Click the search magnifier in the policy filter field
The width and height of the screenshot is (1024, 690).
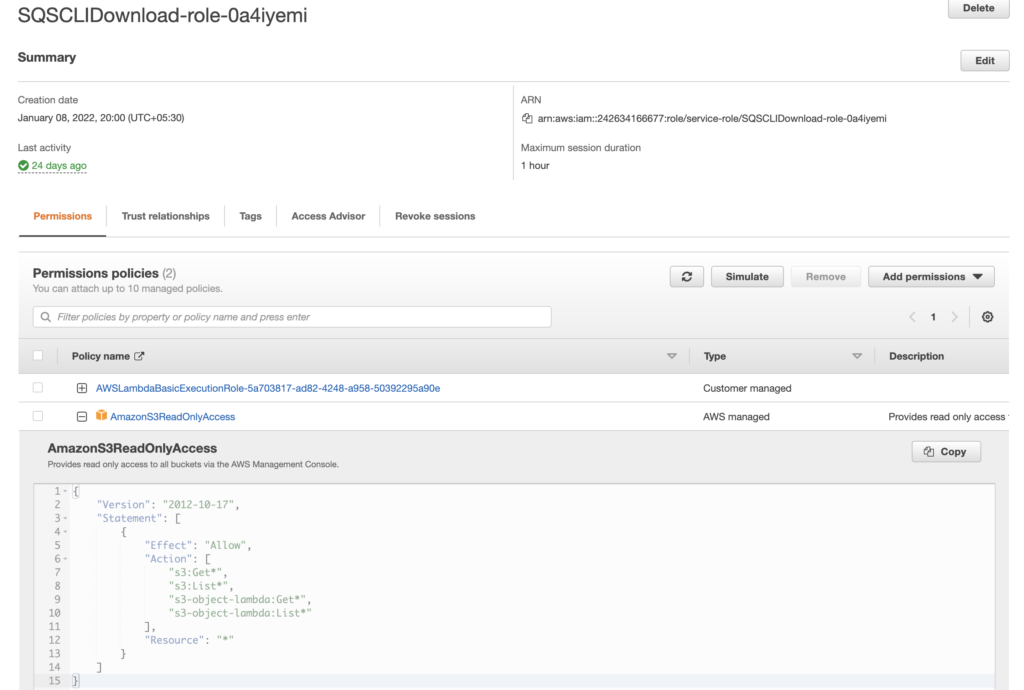click(45, 316)
